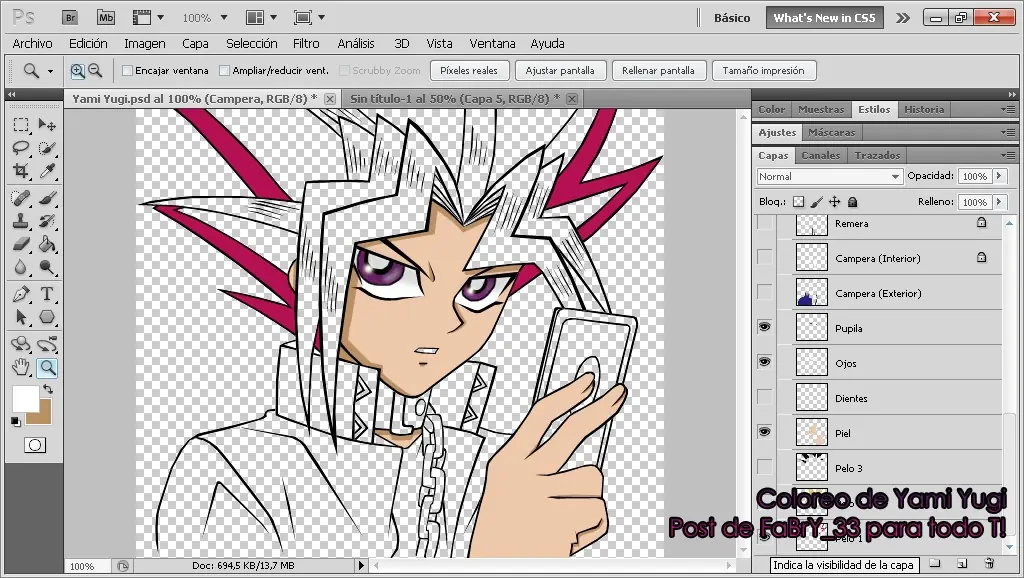Click the Ajustar pantalla button

coord(560,70)
